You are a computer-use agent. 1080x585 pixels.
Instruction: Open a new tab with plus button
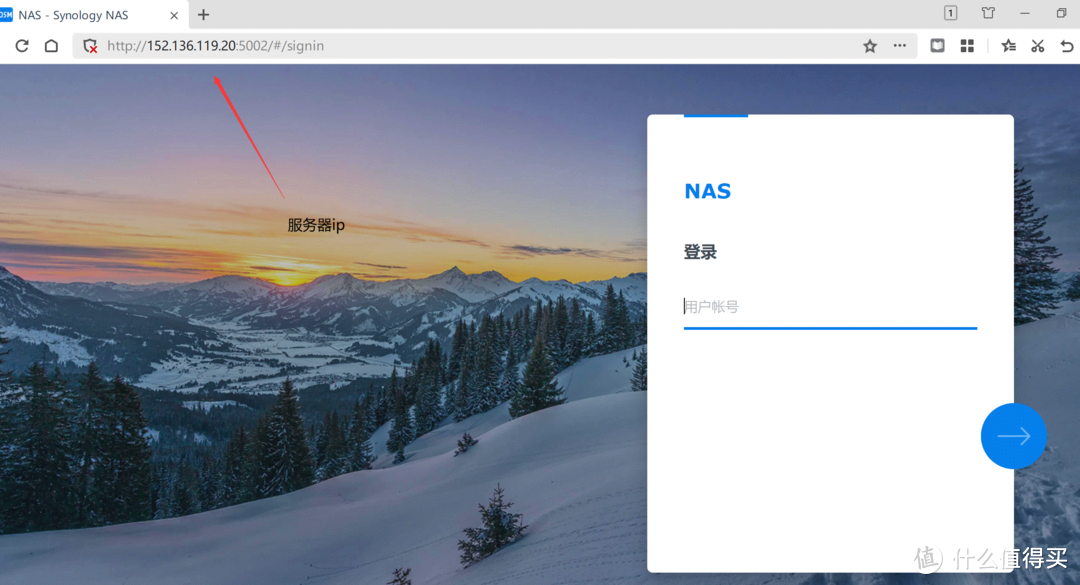pyautogui.click(x=204, y=15)
